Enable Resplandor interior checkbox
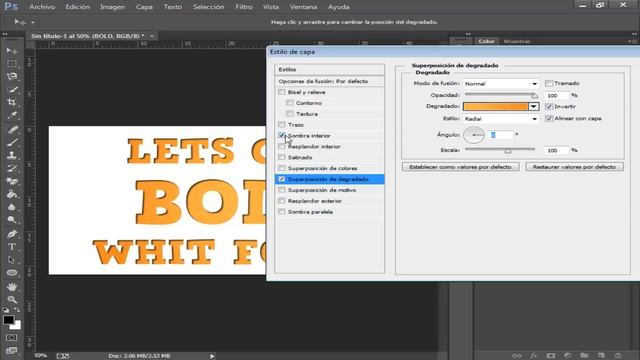Image resolution: width=640 pixels, height=360 pixels. pyautogui.click(x=282, y=146)
